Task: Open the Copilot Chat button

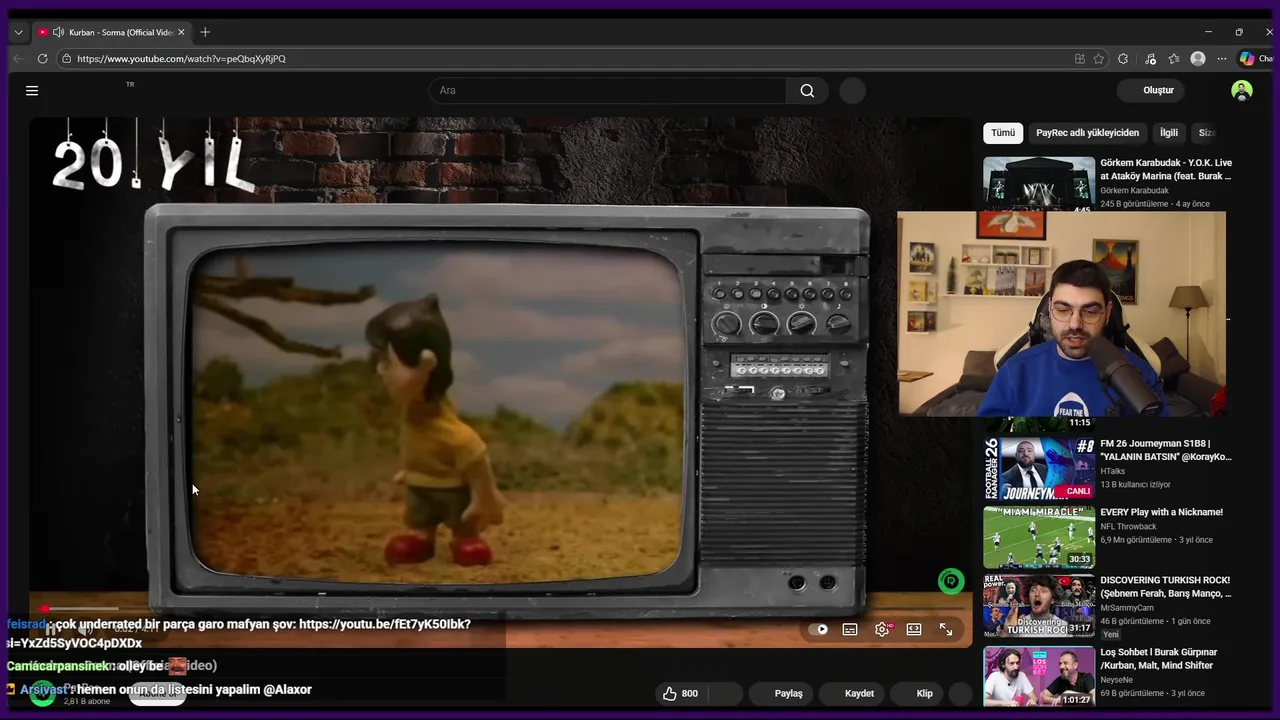Action: pyautogui.click(x=1257, y=59)
